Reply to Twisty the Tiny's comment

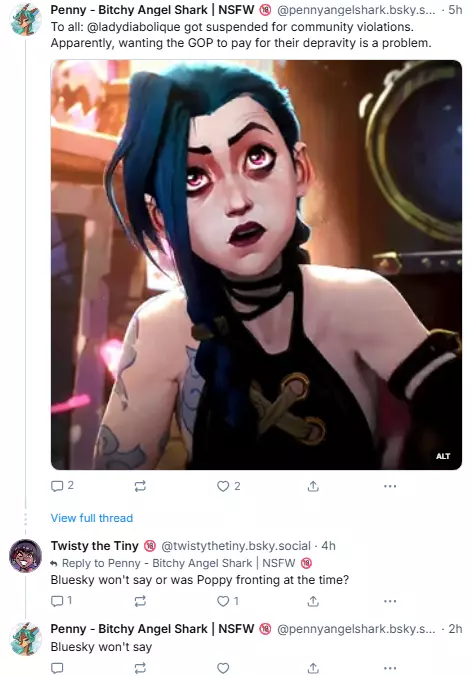coord(61,601)
